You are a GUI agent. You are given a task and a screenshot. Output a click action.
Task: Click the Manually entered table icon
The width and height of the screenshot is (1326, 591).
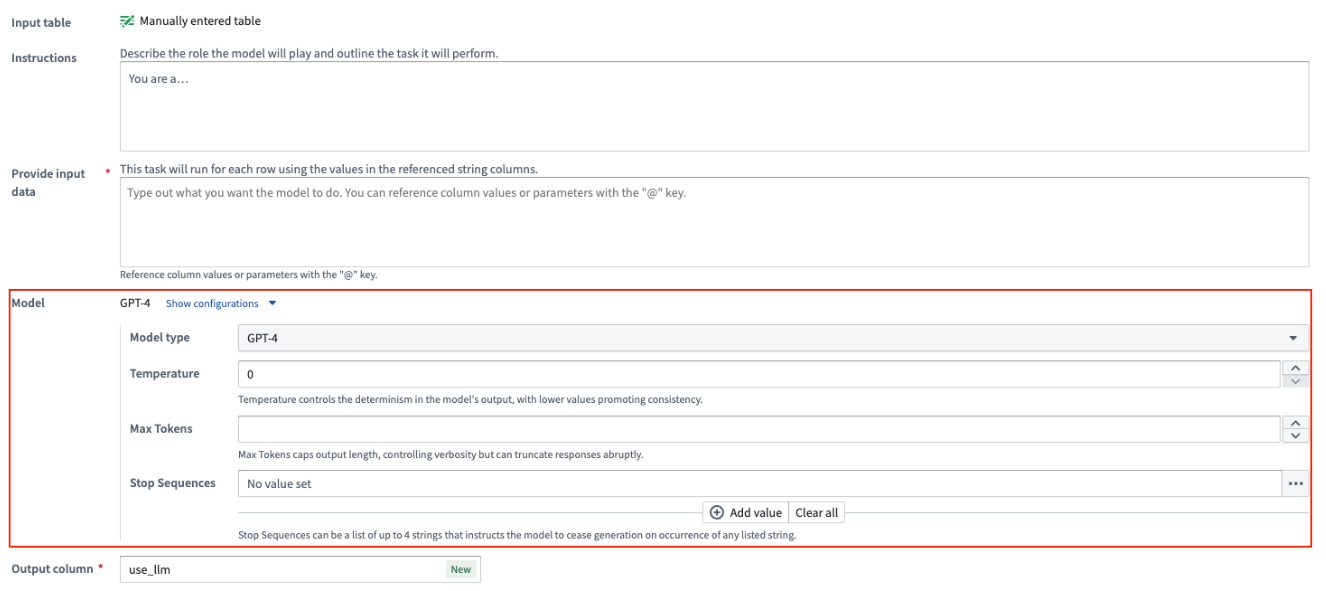click(127, 20)
